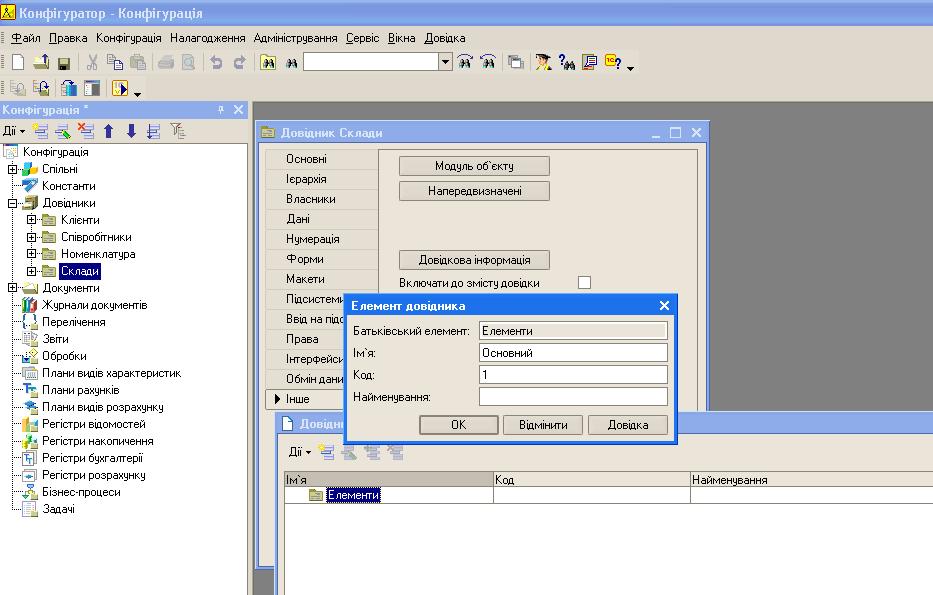The width and height of the screenshot is (933, 595).
Task: Click the Найменування column header
Action: pos(812,480)
